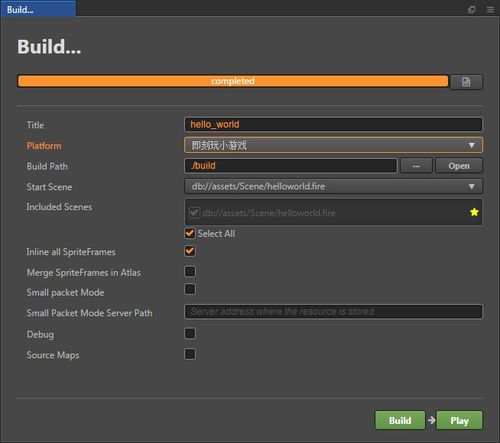Click the arrow between Build and Play

click(x=431, y=420)
